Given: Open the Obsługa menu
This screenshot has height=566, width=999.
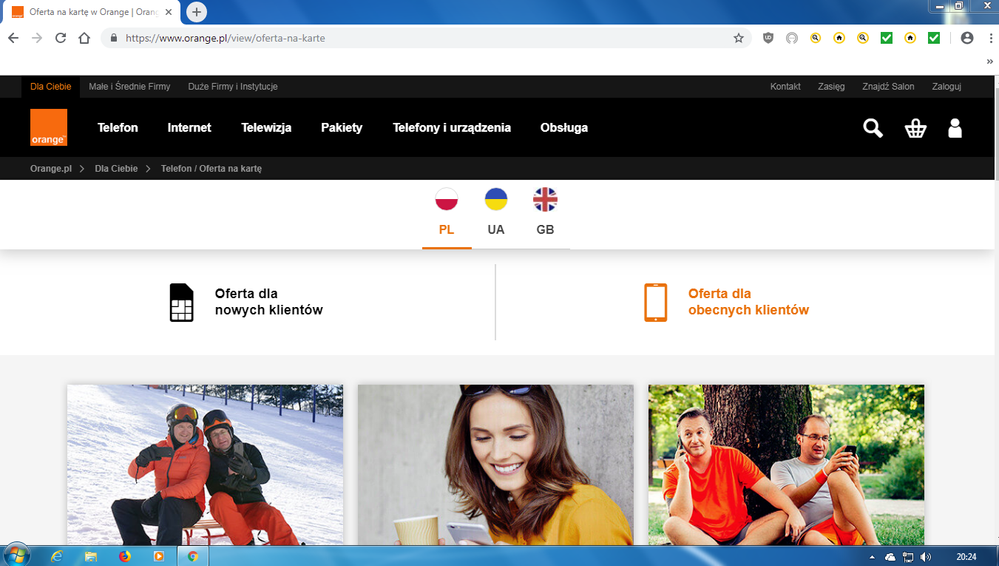Looking at the screenshot, I should [564, 127].
